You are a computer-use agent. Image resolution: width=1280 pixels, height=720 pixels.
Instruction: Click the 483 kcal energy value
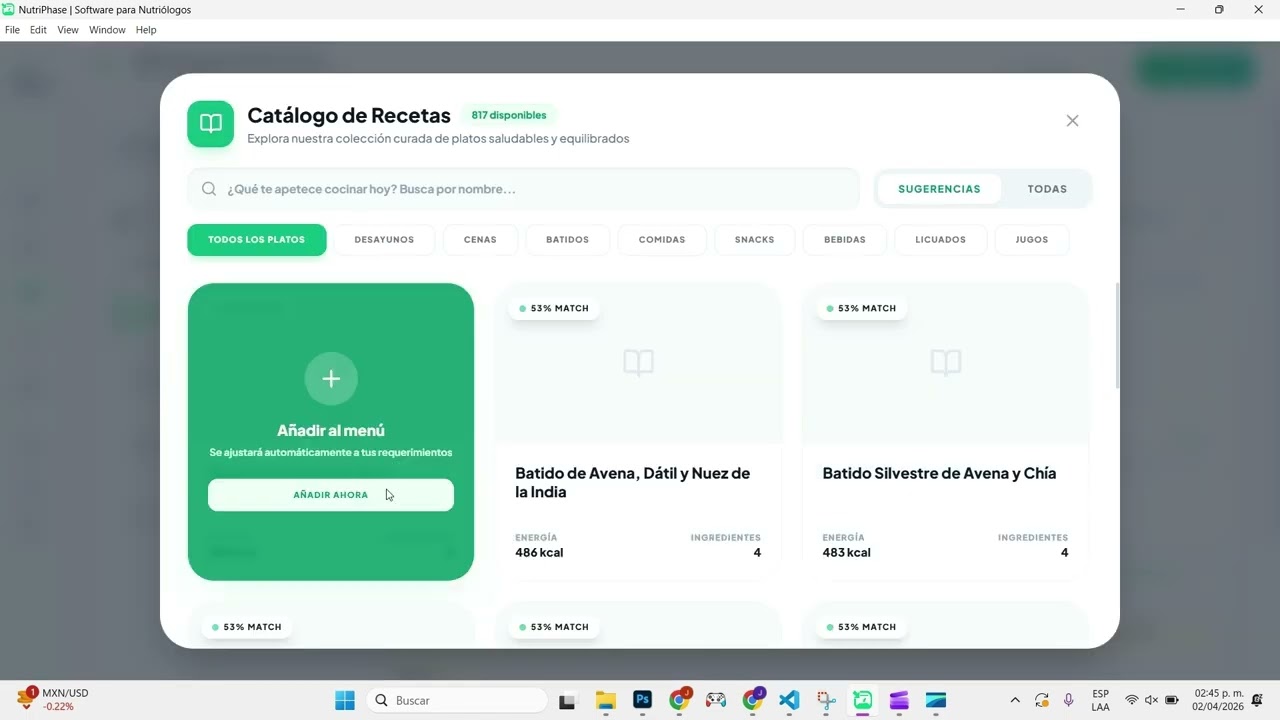point(846,553)
